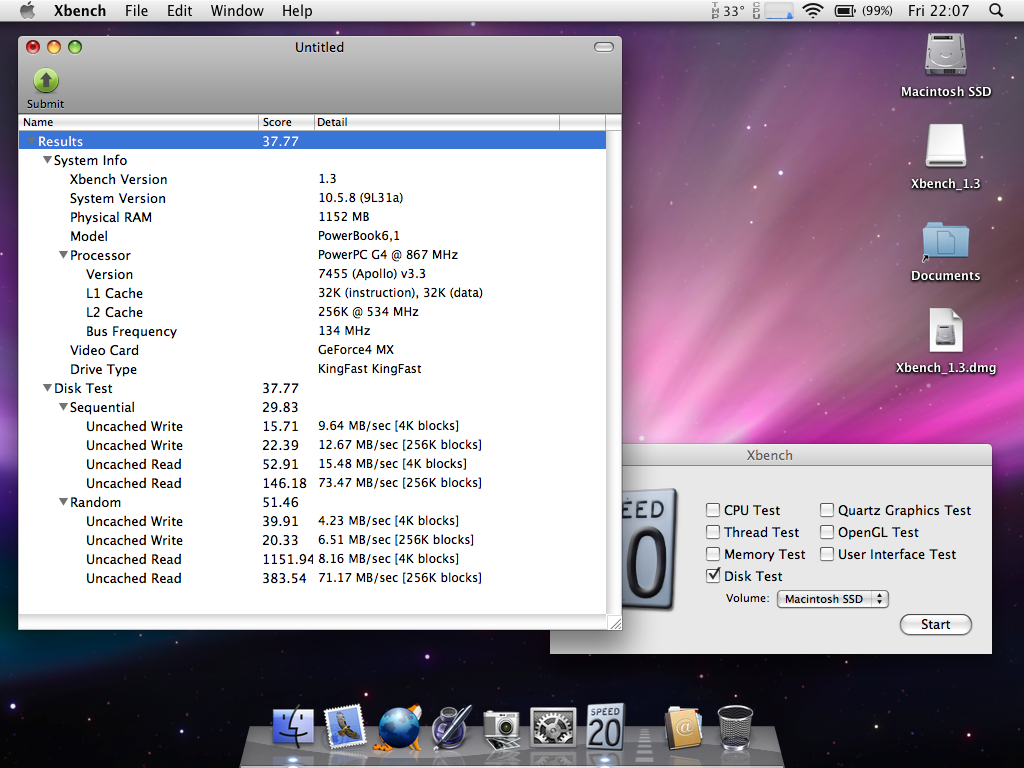Open the Edit menu

click(x=180, y=10)
